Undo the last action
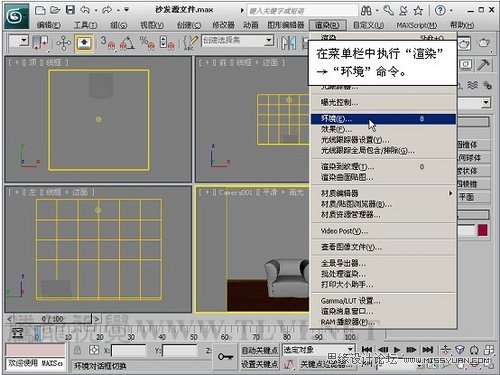 (85, 10)
